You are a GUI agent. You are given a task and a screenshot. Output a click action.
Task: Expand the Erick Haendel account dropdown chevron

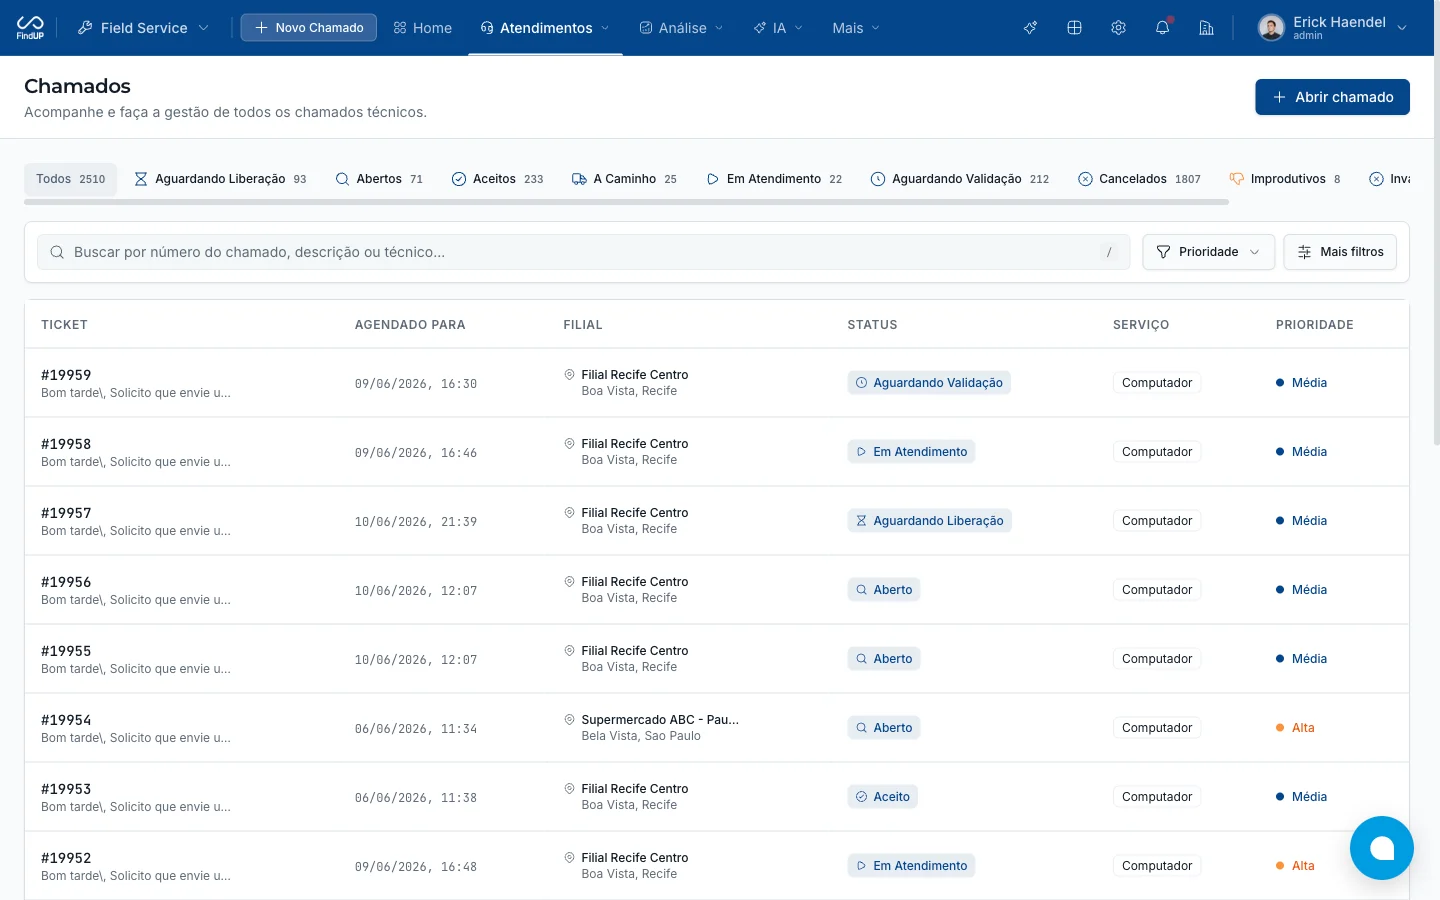click(1402, 28)
